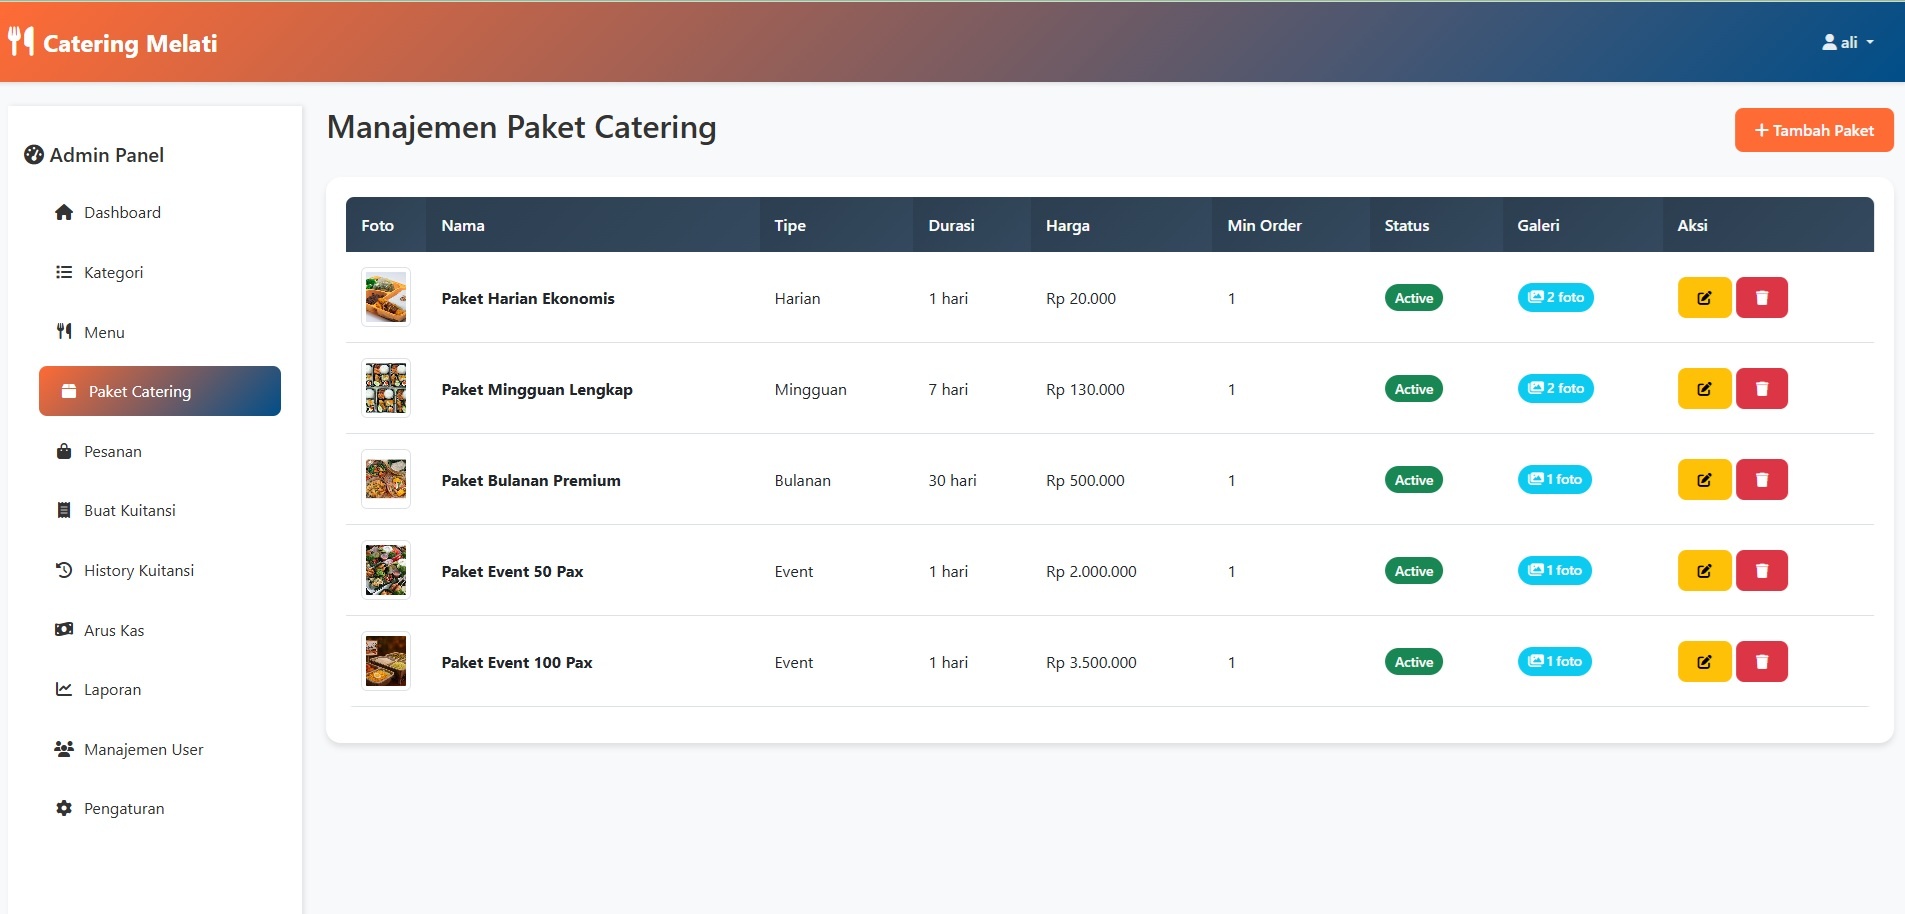Image resolution: width=1905 pixels, height=914 pixels.
Task: Open Paket Harian Ekonomis photo thumbnail
Action: coord(386,298)
